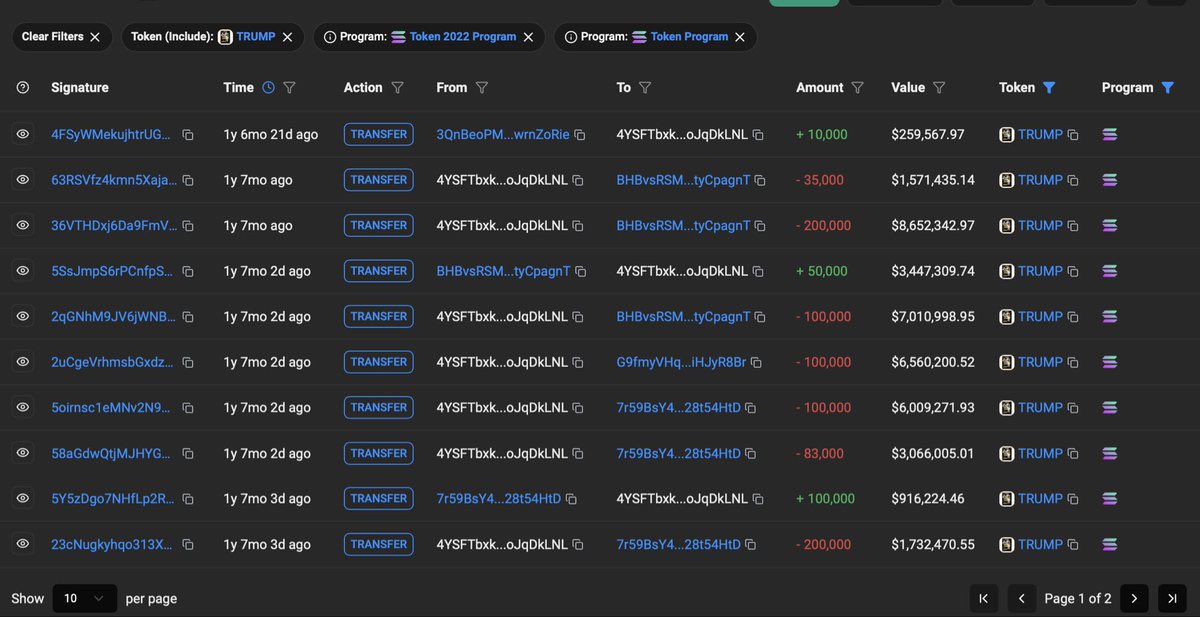Open the Amount column filter

coord(857,88)
